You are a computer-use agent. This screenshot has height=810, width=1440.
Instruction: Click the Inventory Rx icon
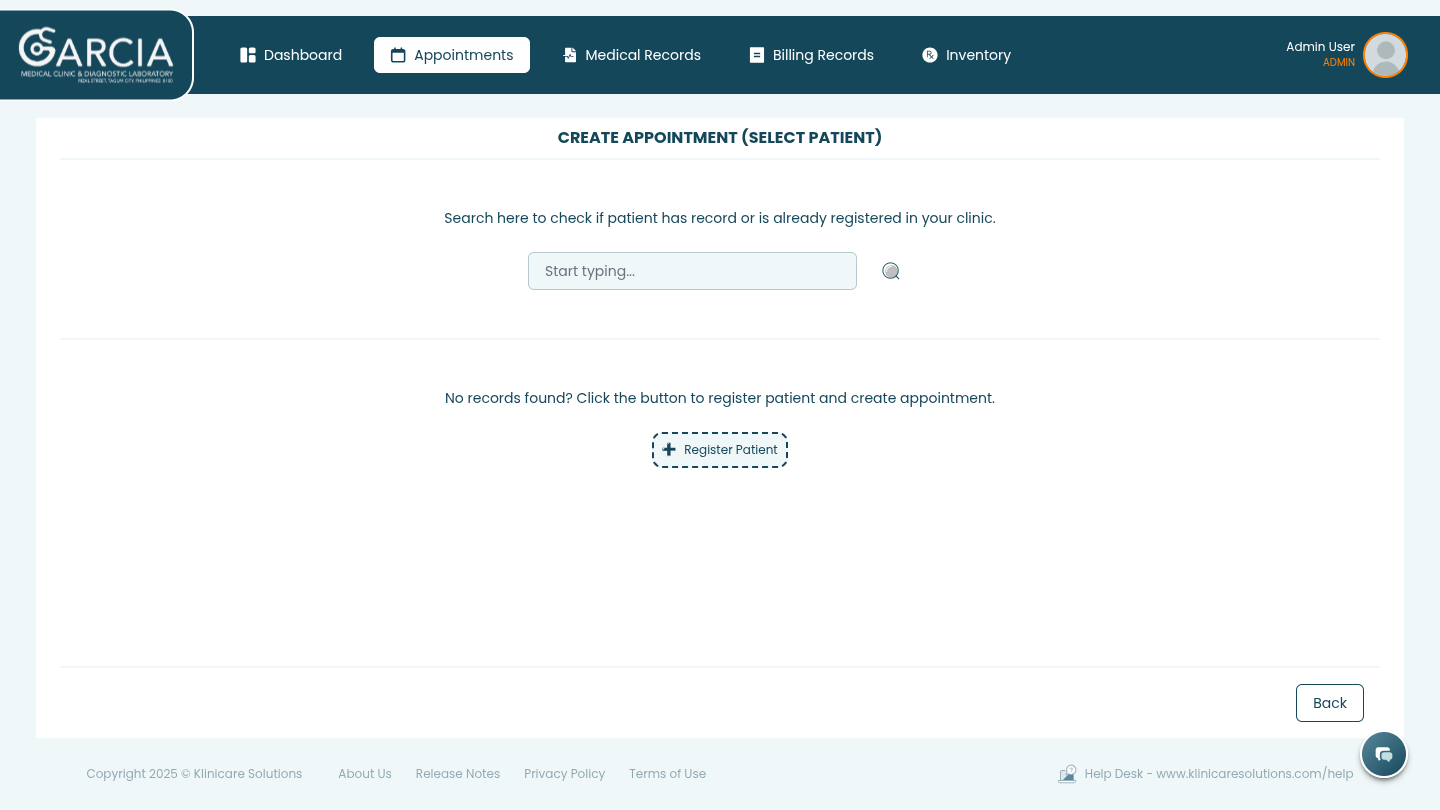(x=930, y=56)
